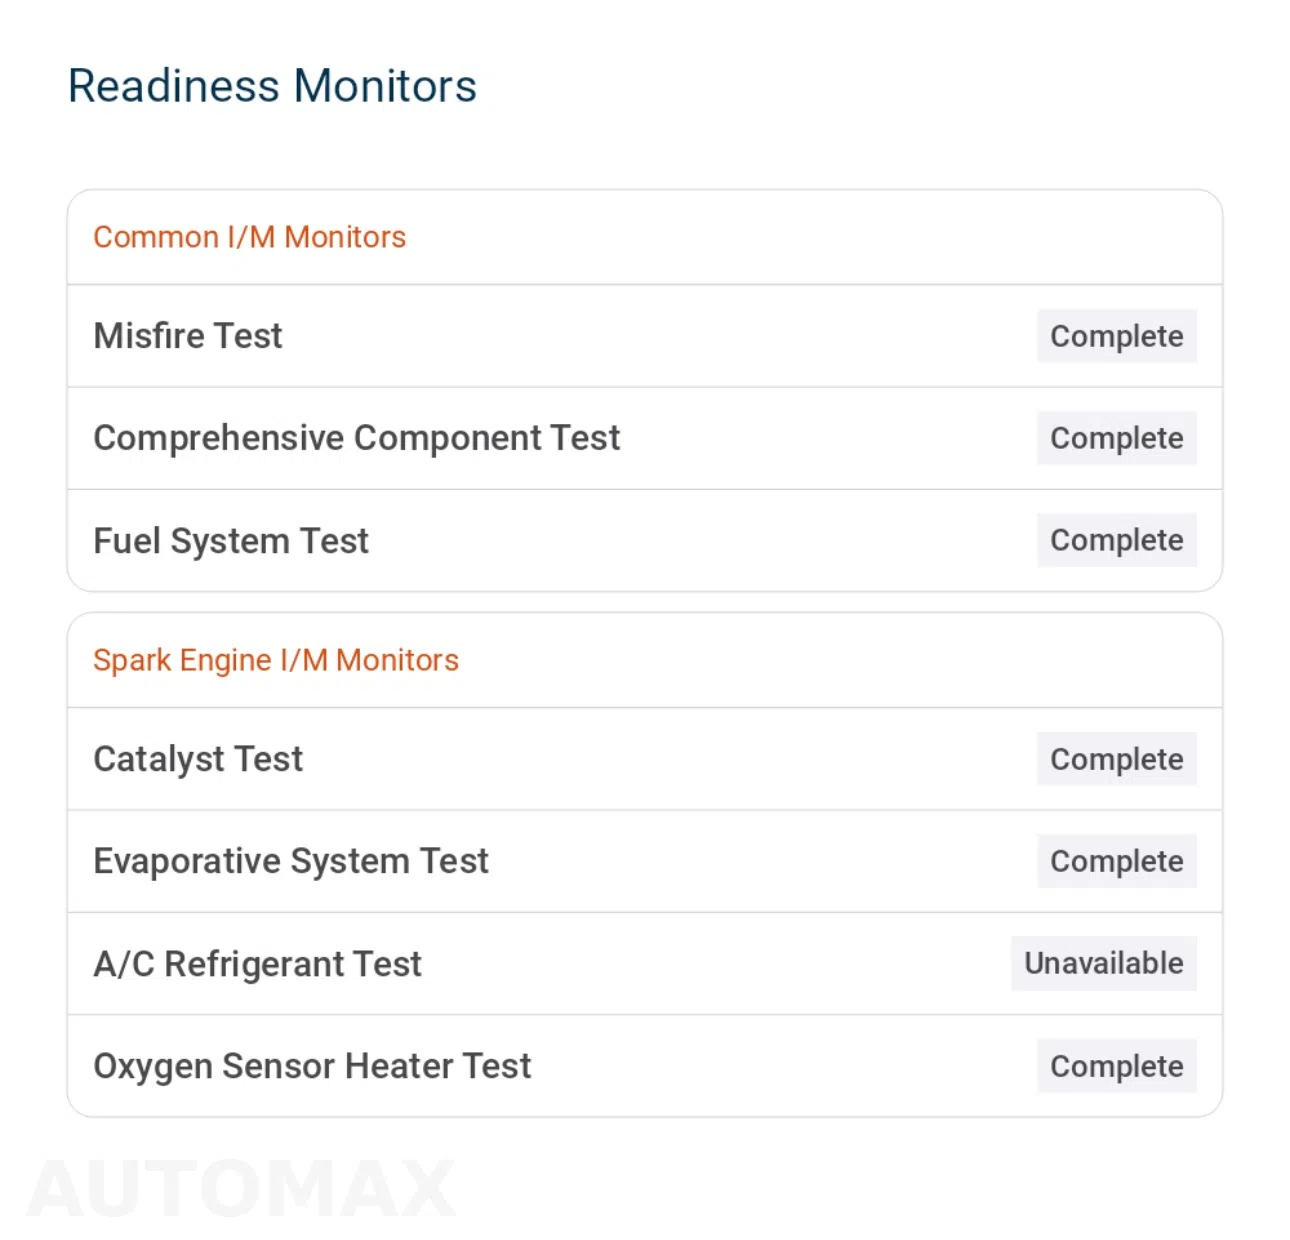Click the A/C Refrigerant Unavailable badge

click(1103, 963)
